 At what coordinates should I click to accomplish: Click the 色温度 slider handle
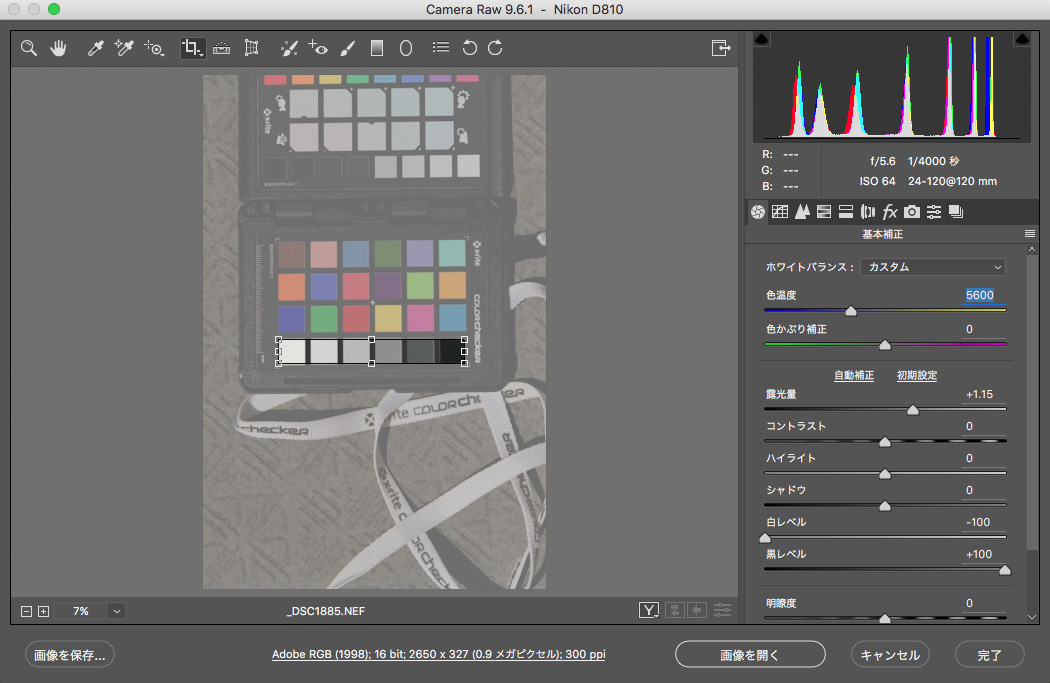coord(850,311)
